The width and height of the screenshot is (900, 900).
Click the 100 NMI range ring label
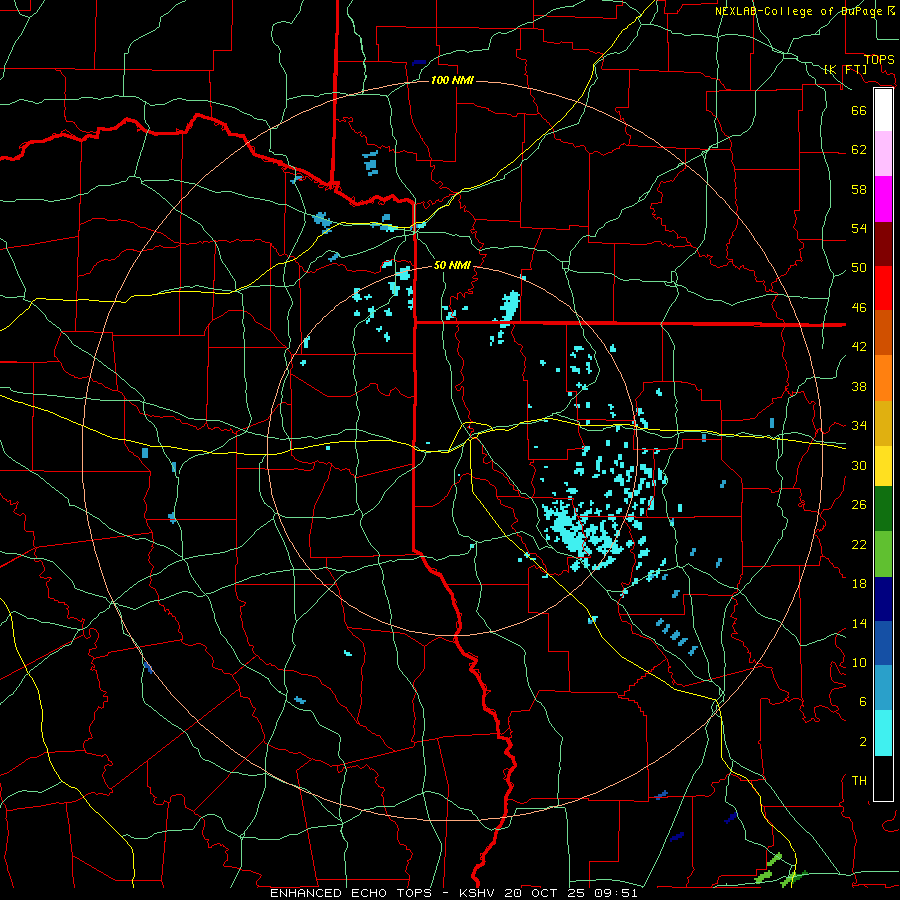[452, 80]
